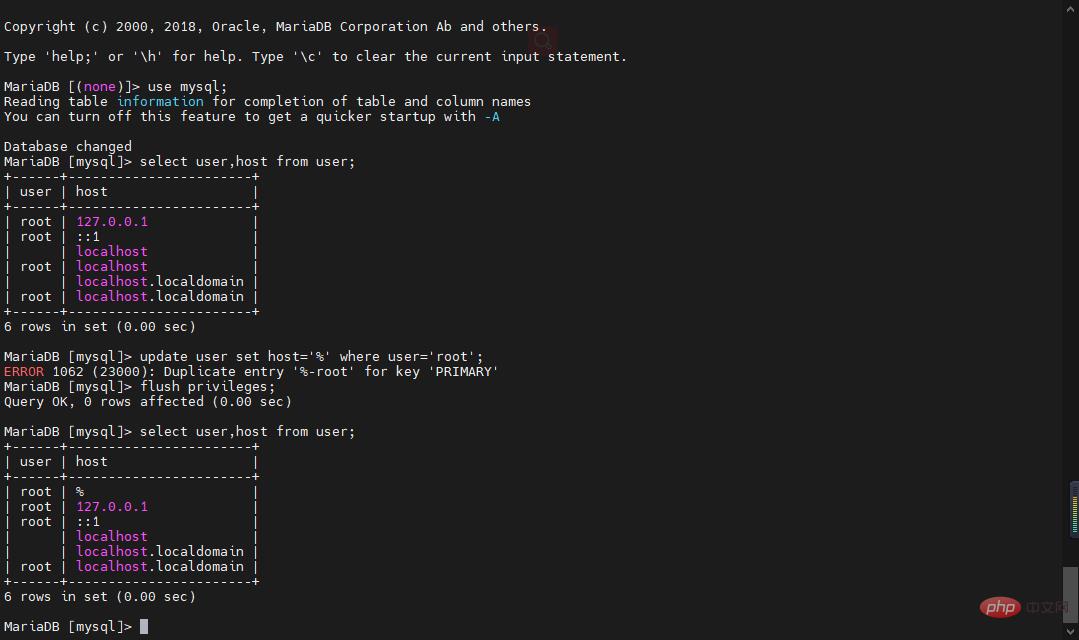Click the red 'ERROR' keyword
1079x640 pixels.
point(24,372)
